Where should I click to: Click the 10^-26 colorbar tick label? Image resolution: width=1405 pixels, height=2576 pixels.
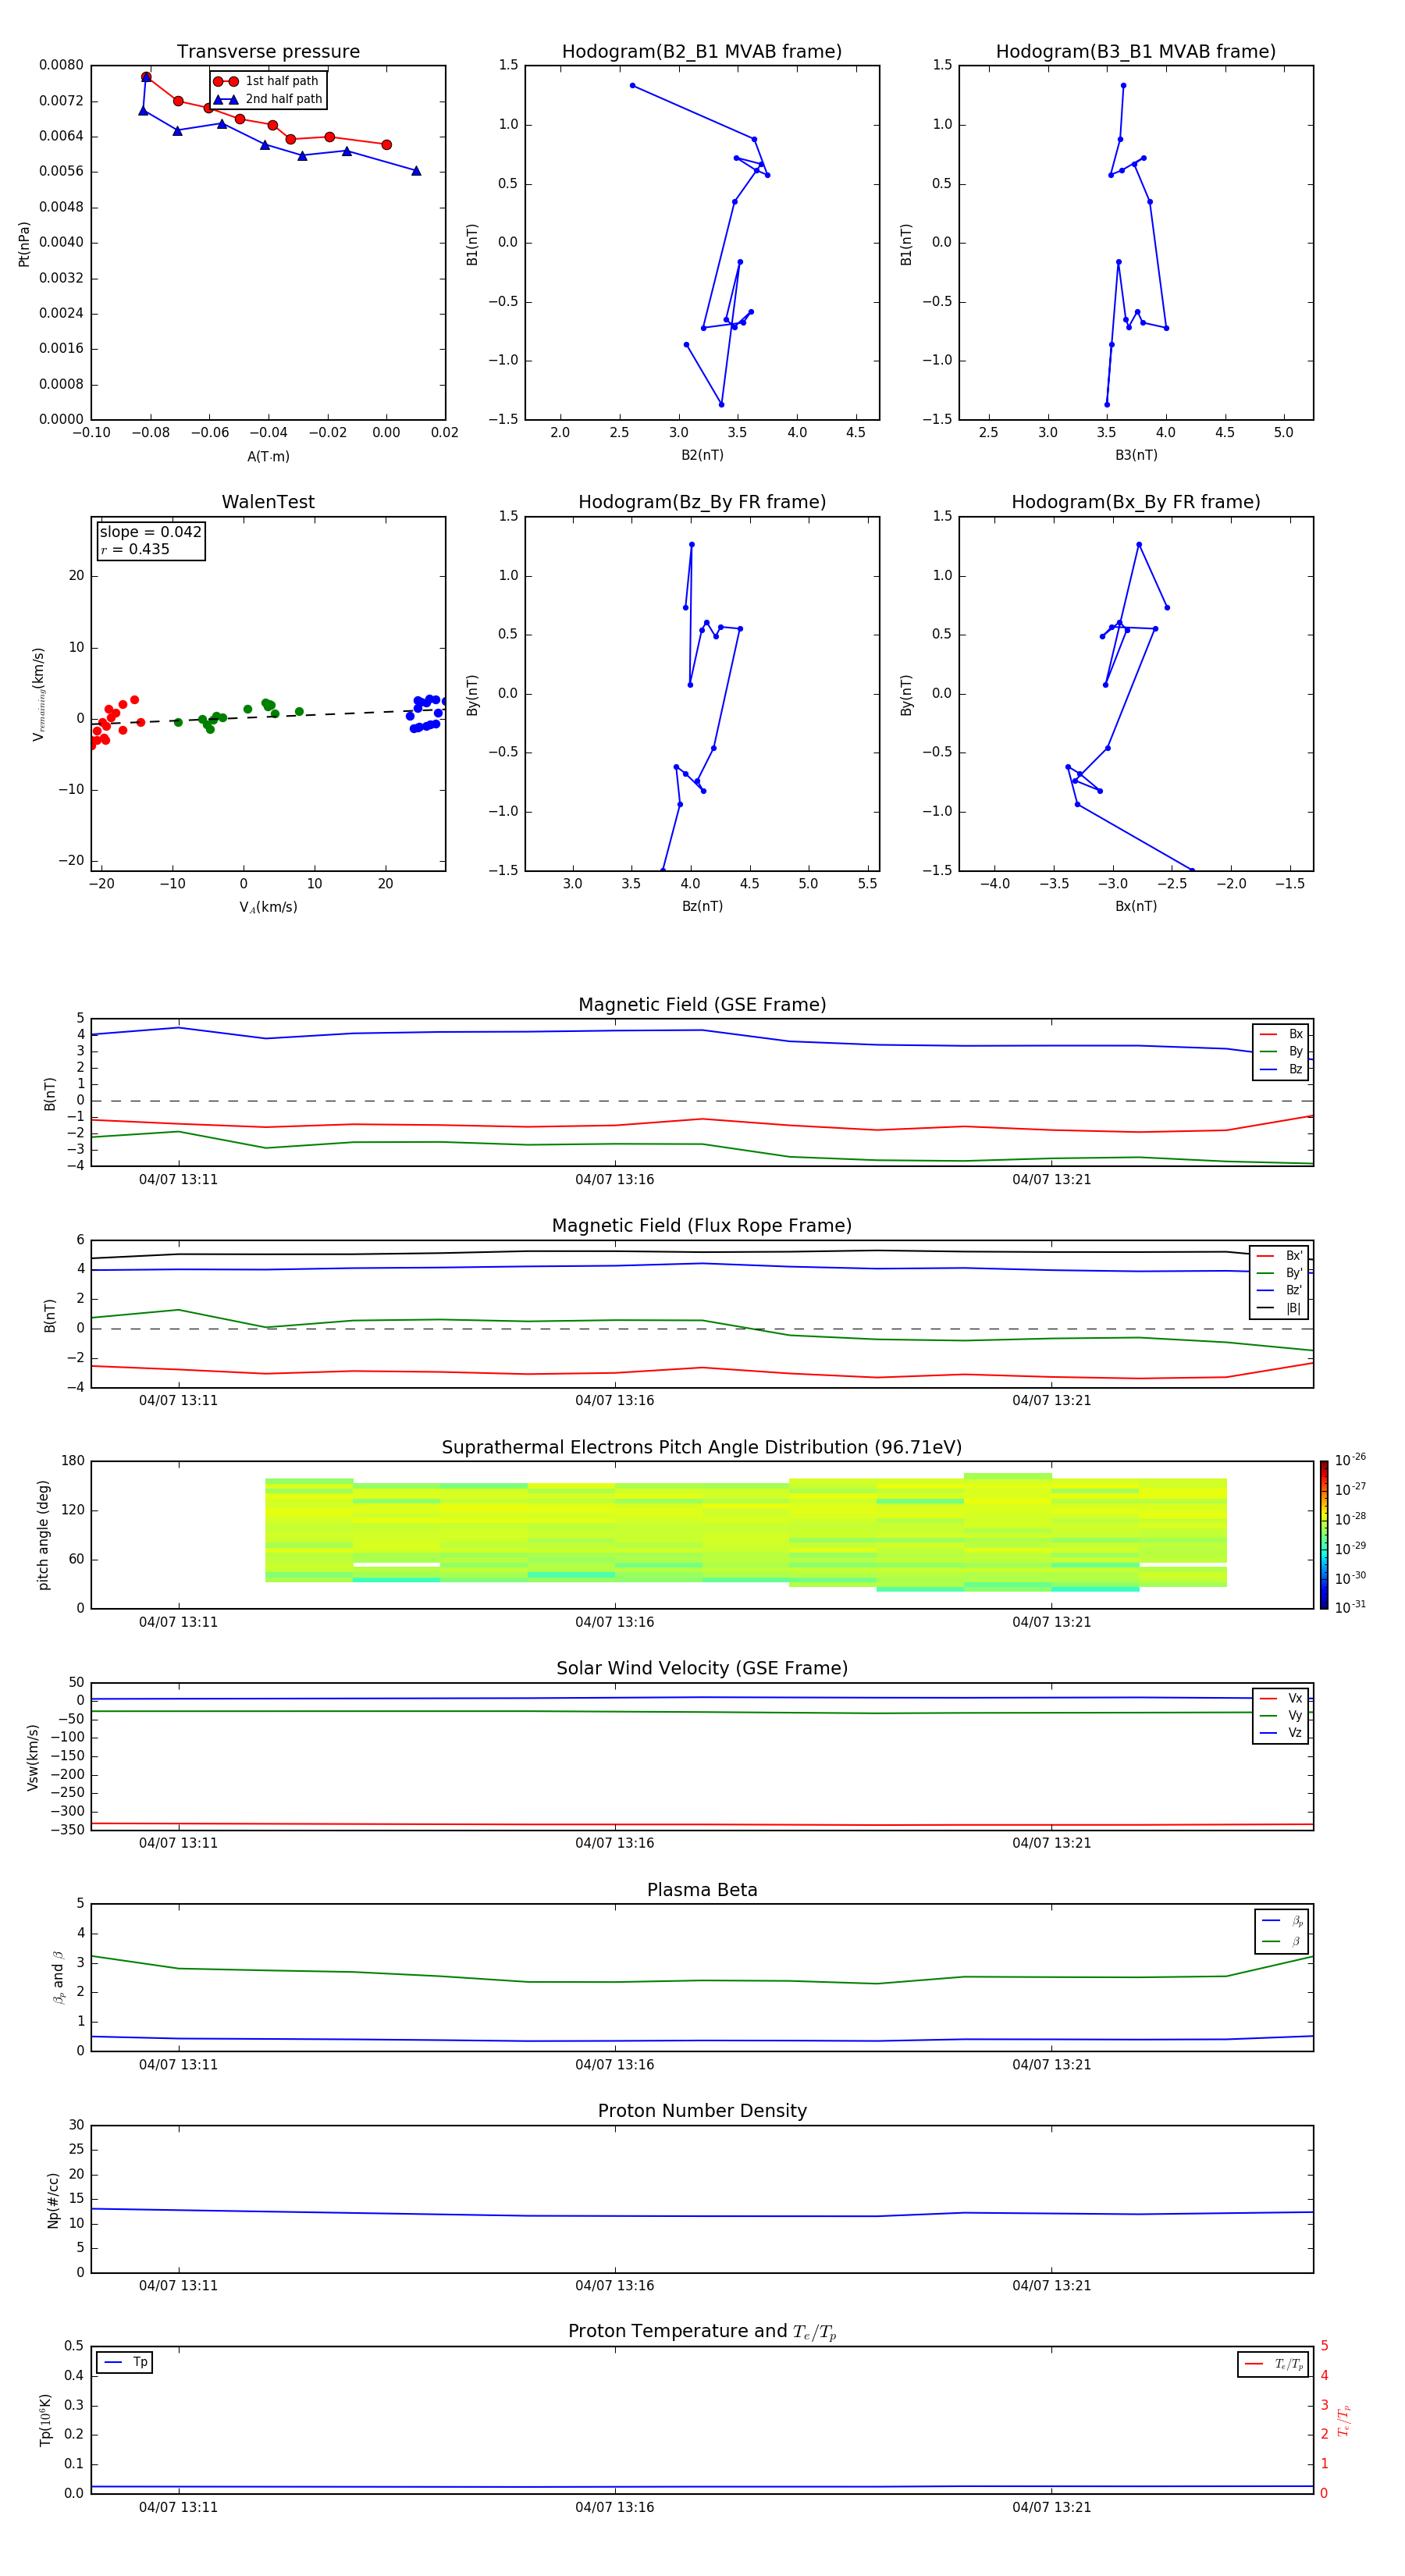(1350, 1460)
